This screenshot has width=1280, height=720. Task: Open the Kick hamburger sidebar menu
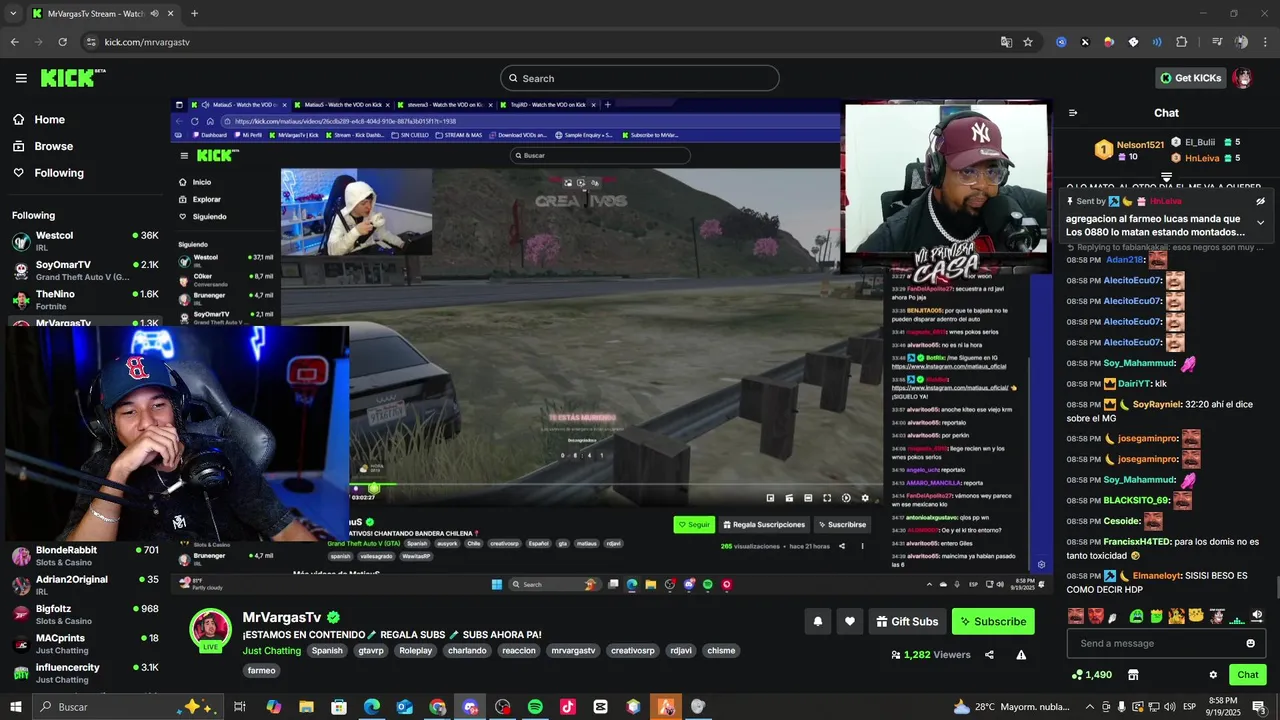coord(21,78)
